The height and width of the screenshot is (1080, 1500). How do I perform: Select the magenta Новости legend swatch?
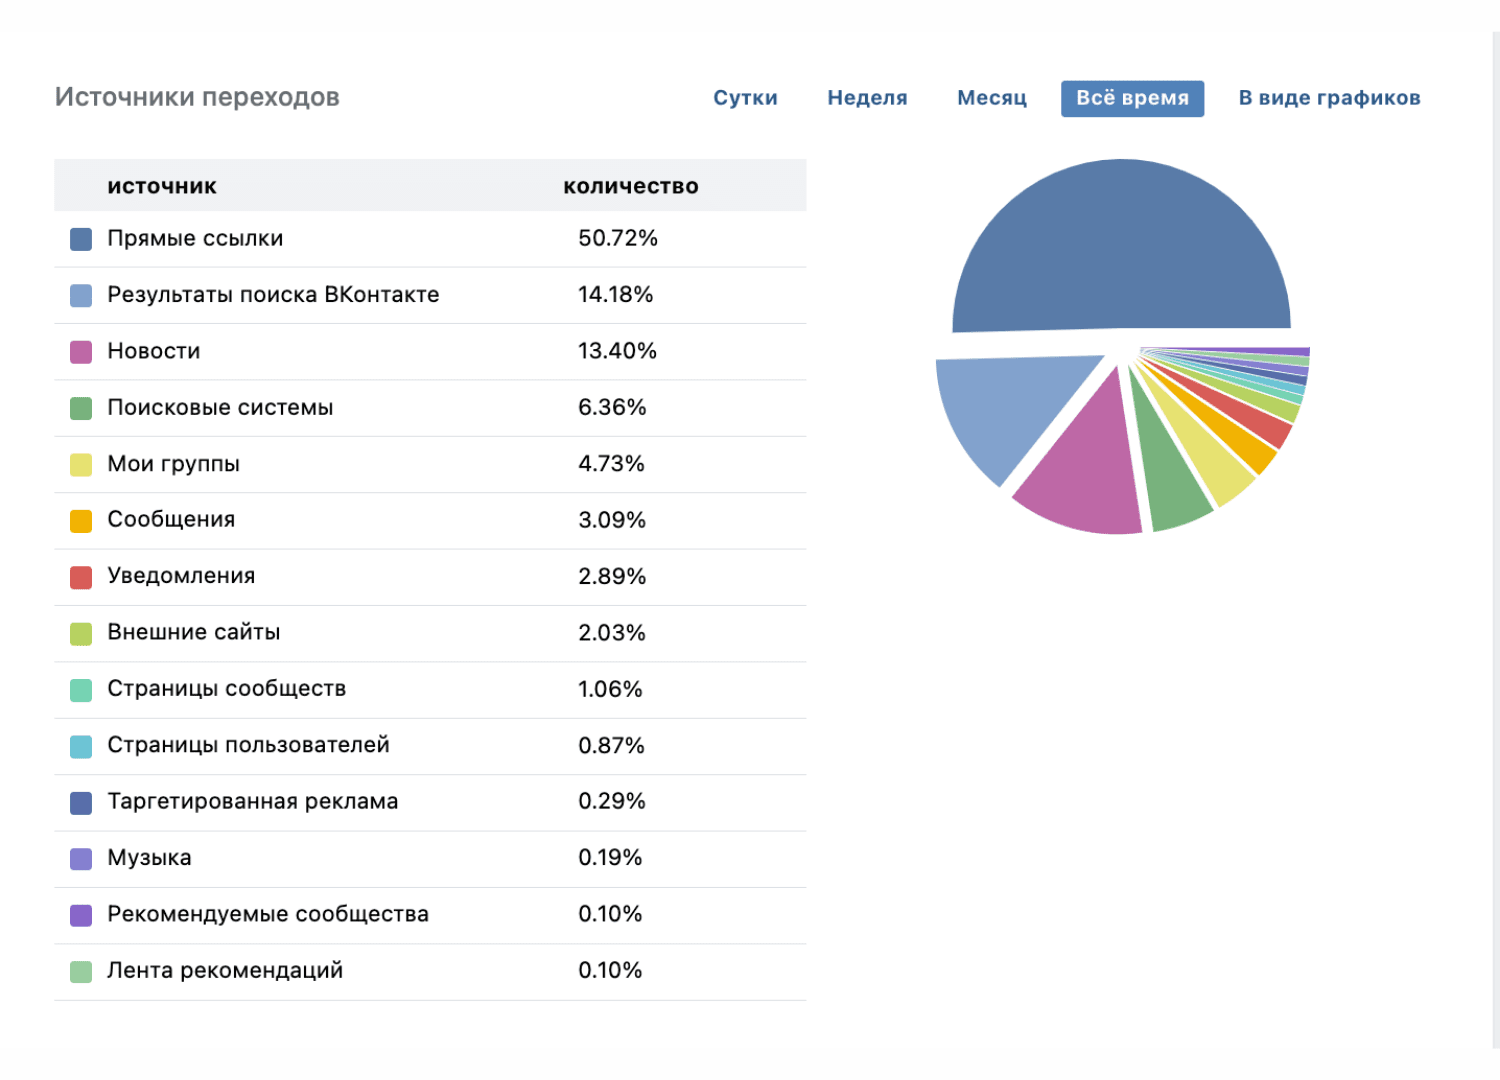tap(81, 352)
